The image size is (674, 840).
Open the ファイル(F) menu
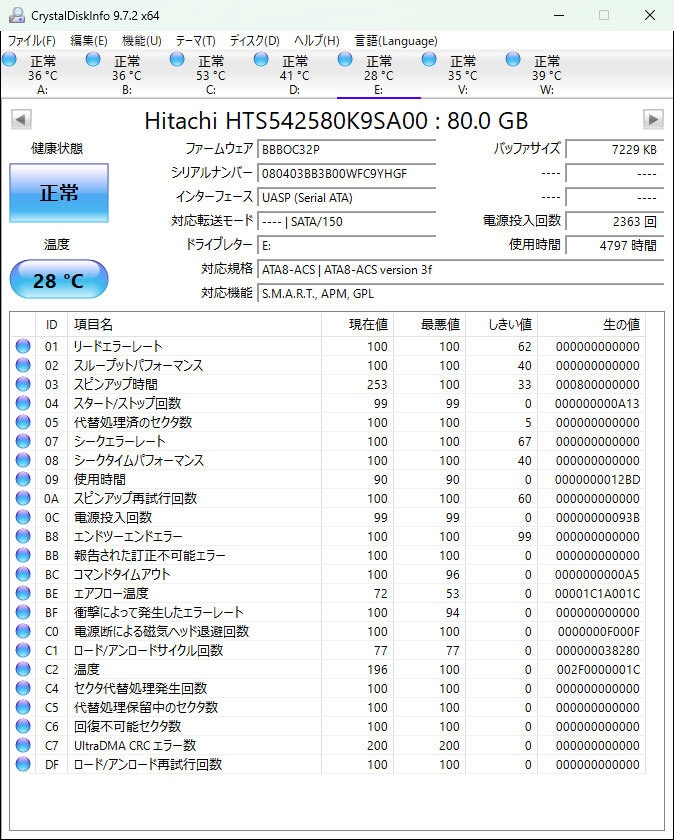[32, 41]
